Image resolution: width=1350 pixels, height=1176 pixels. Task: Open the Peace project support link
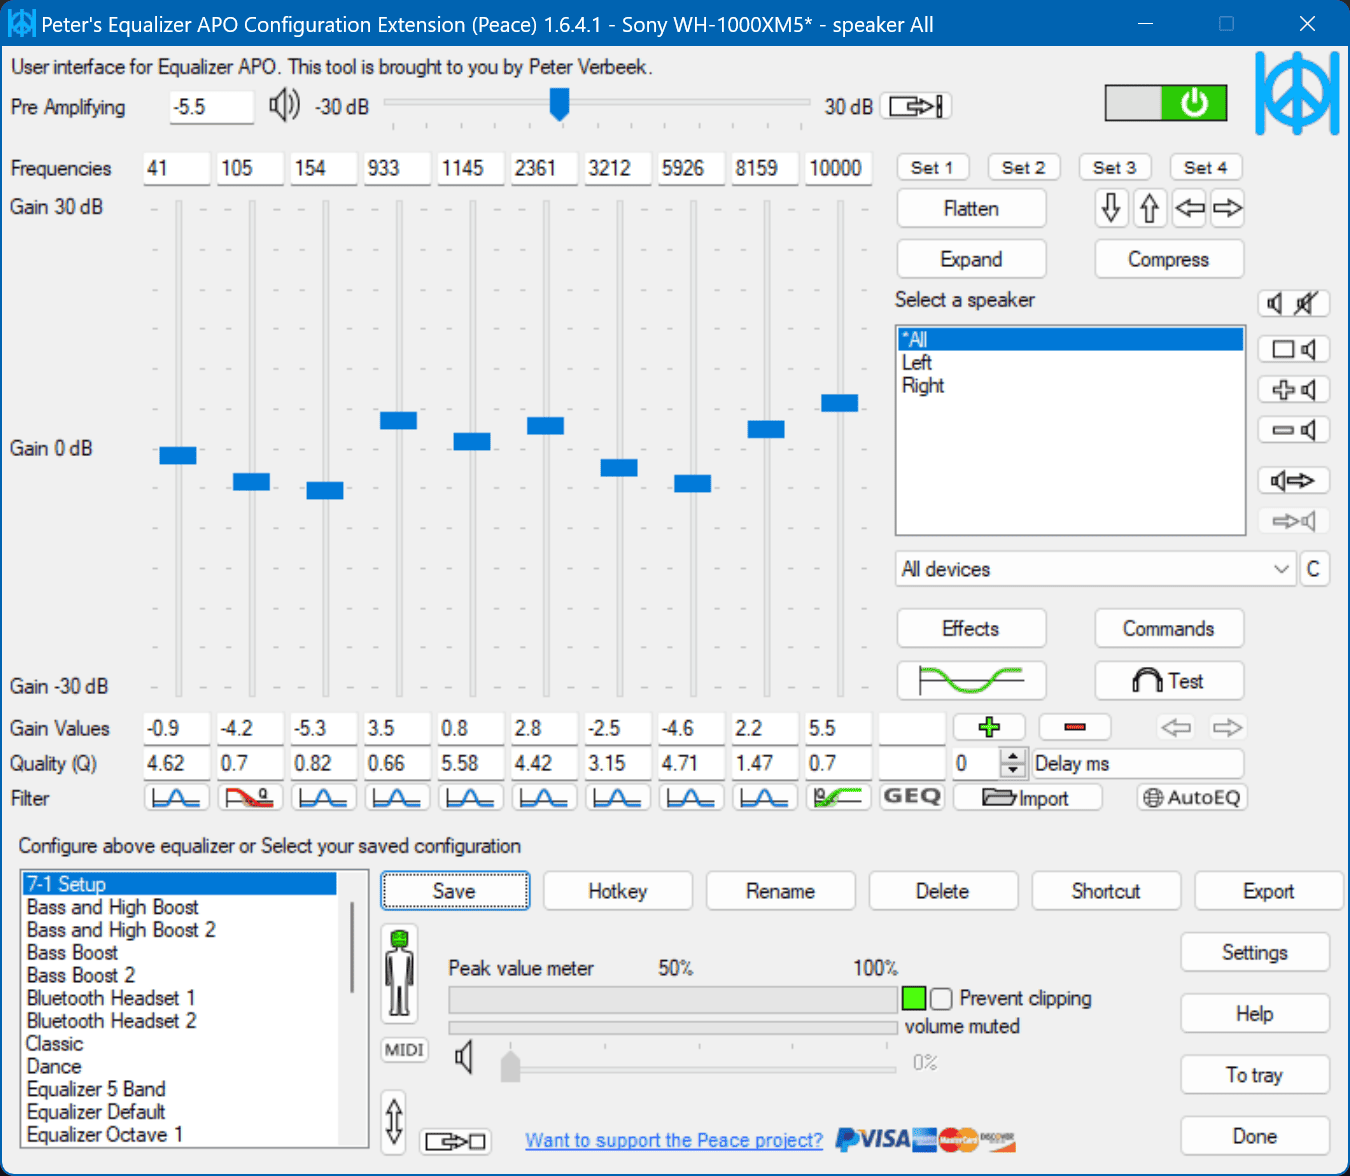(674, 1140)
